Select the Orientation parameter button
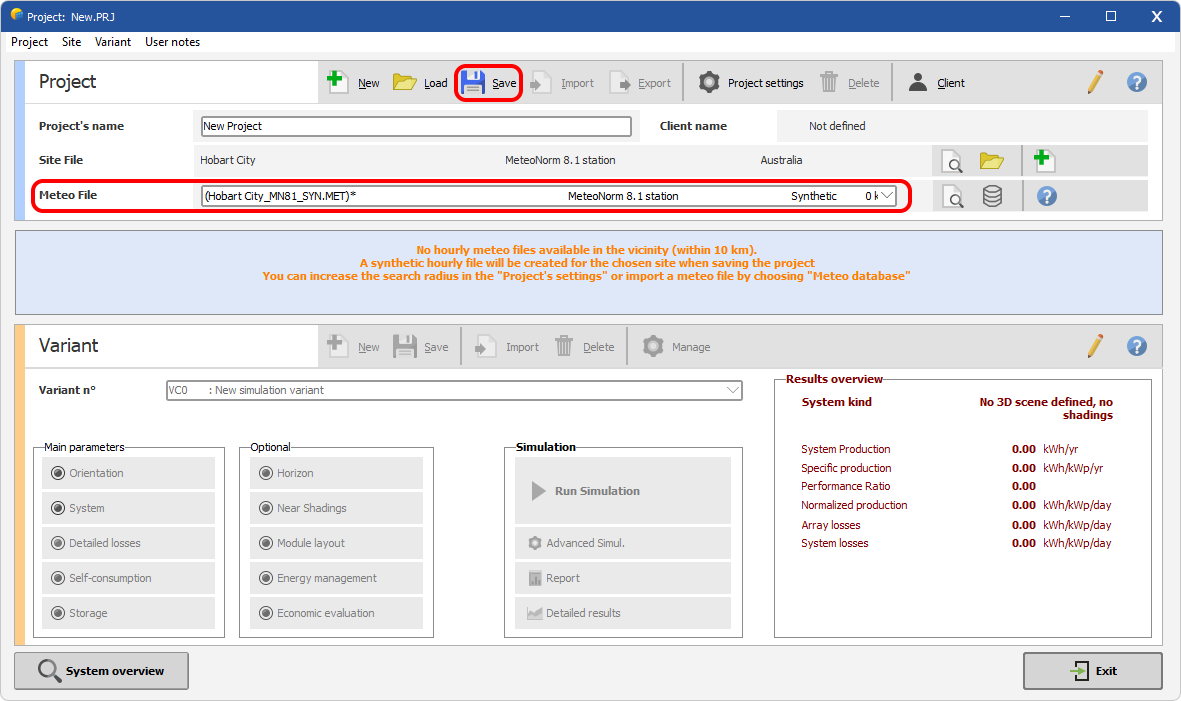 [x=129, y=473]
